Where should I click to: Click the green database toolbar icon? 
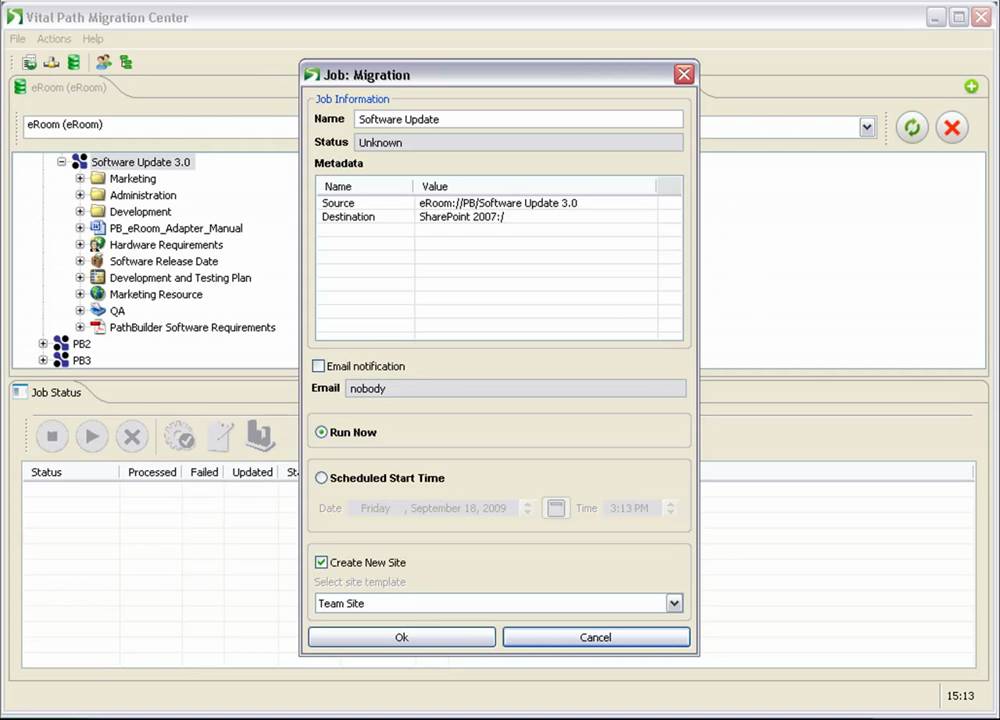point(74,62)
